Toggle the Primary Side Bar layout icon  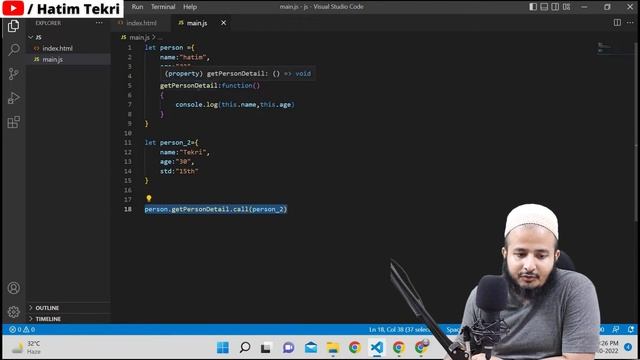click(533, 7)
